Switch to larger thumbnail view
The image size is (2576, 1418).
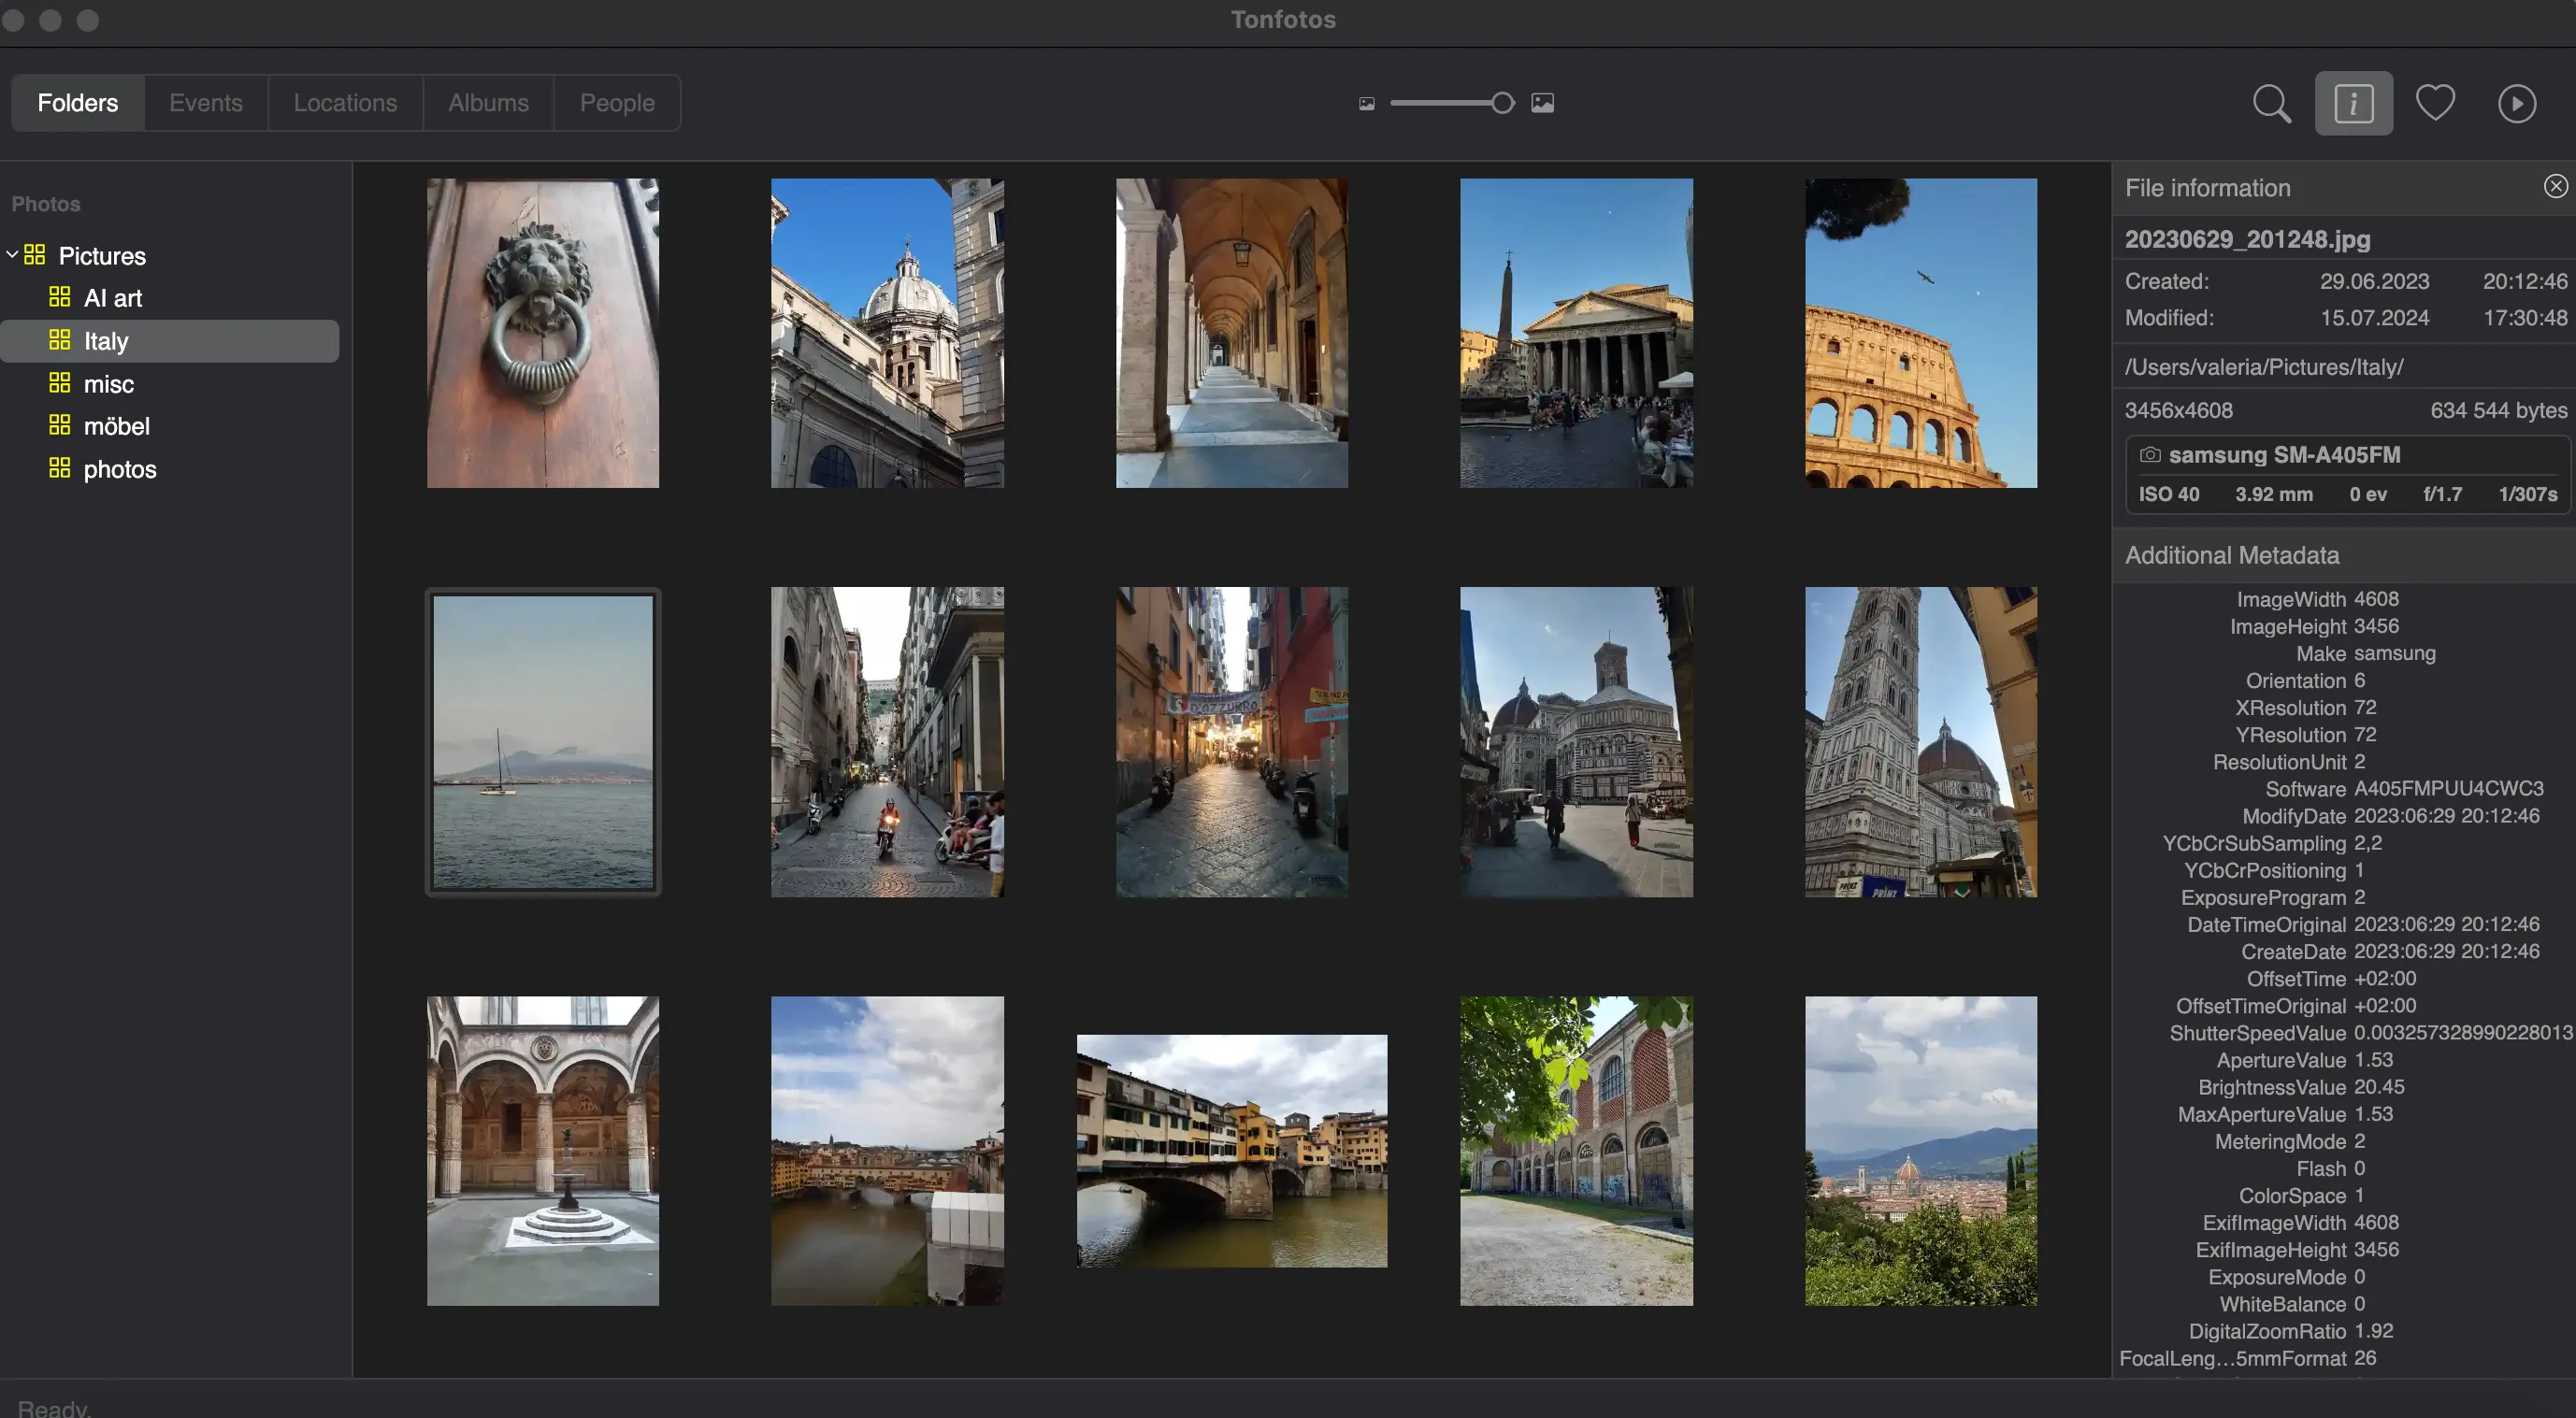1540,101
